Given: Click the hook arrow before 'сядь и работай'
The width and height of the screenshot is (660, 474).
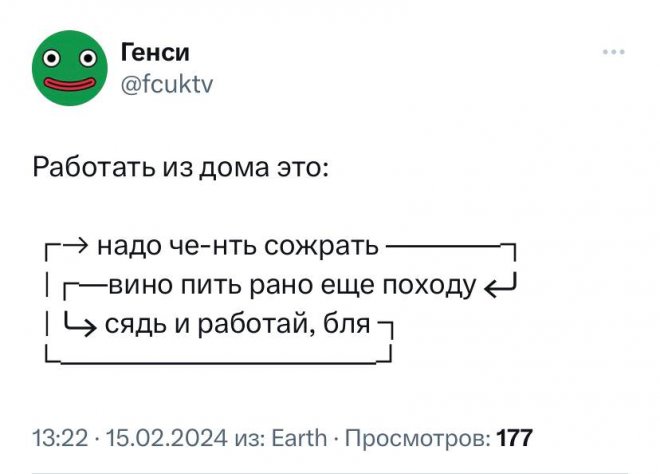Looking at the screenshot, I should coord(80,324).
